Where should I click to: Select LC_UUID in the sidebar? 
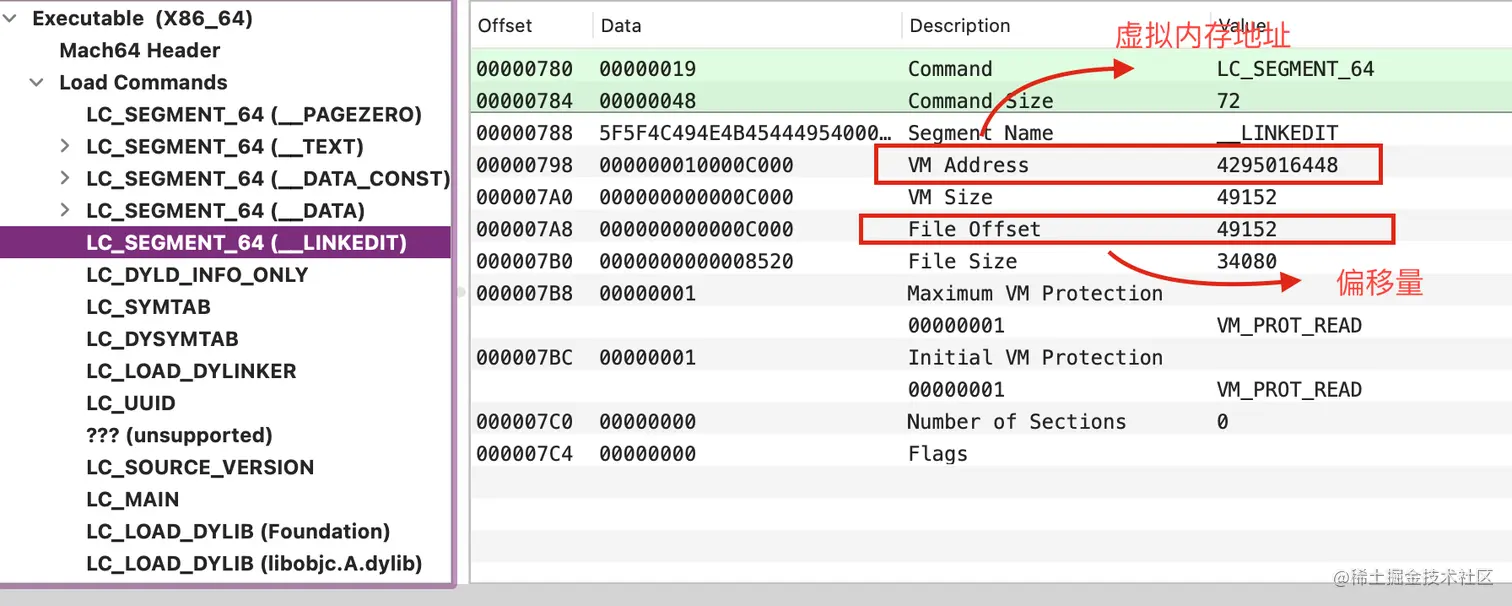coord(130,402)
